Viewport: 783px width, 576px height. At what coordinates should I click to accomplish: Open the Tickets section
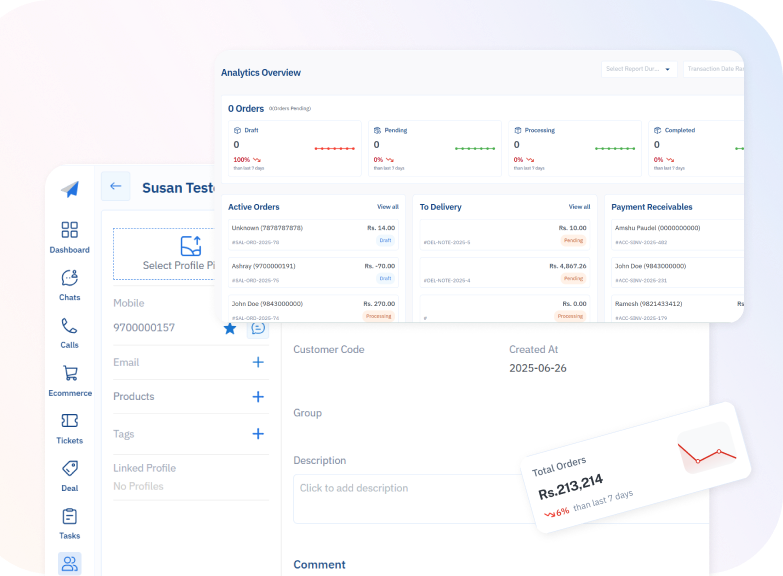tap(69, 427)
